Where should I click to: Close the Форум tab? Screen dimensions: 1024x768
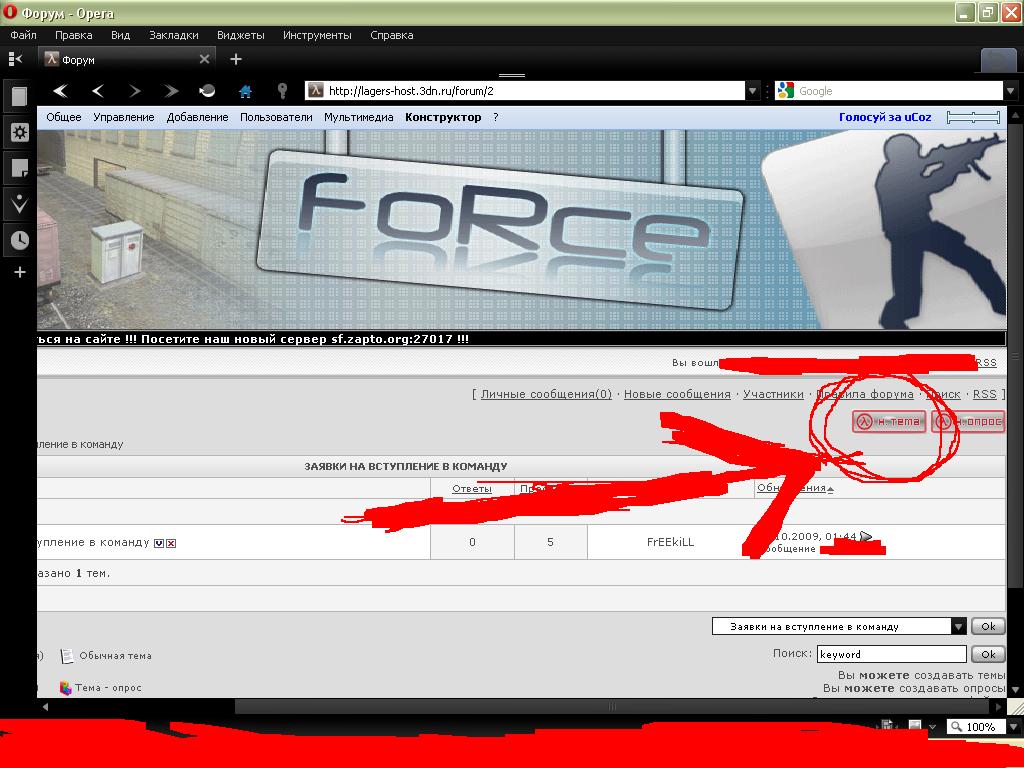pyautogui.click(x=204, y=59)
